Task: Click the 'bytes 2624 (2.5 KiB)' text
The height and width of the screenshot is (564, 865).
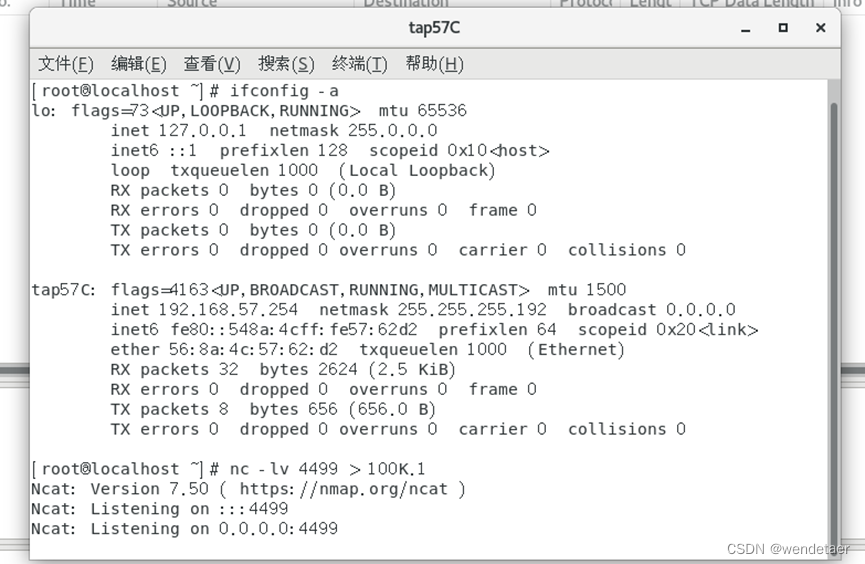Action: [x=357, y=370]
